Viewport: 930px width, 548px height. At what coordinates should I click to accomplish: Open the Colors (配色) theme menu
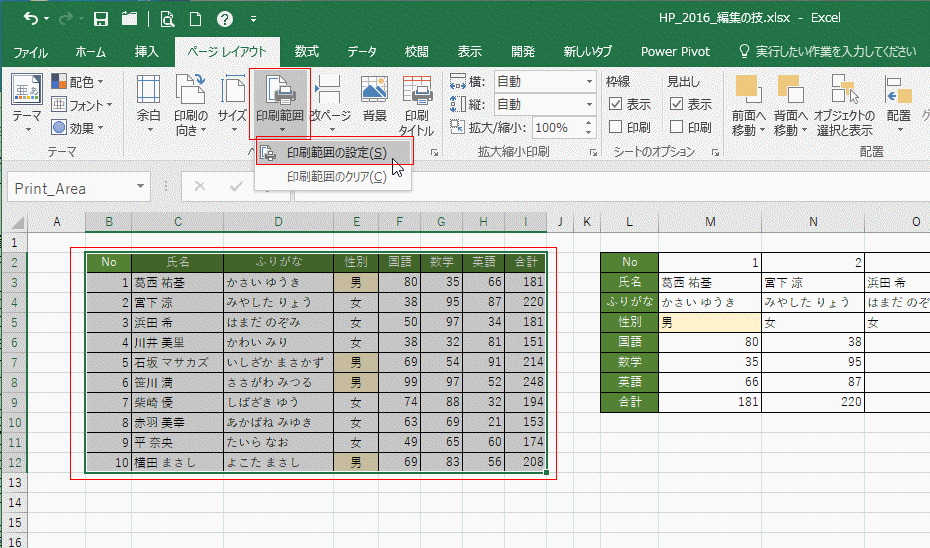(80, 82)
